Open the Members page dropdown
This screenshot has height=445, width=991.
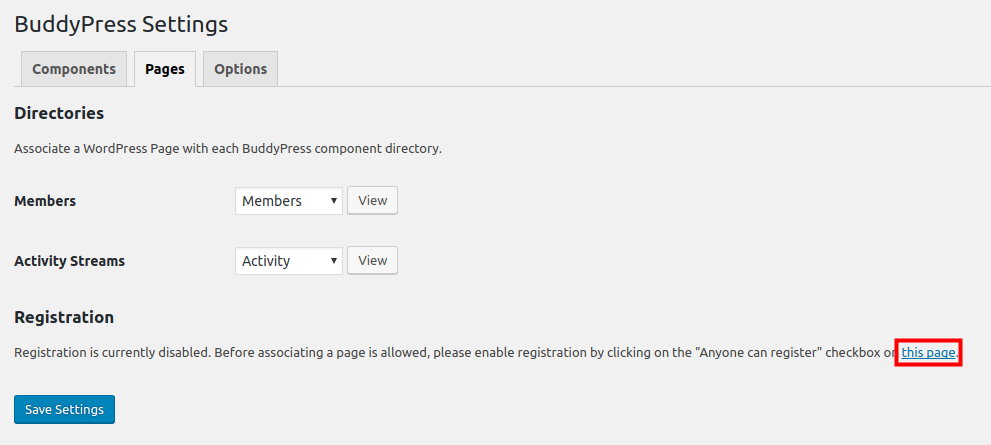pyautogui.click(x=289, y=201)
